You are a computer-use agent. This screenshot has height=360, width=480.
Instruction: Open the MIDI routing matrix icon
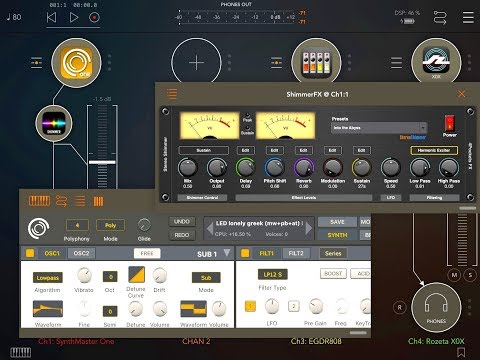440,17
